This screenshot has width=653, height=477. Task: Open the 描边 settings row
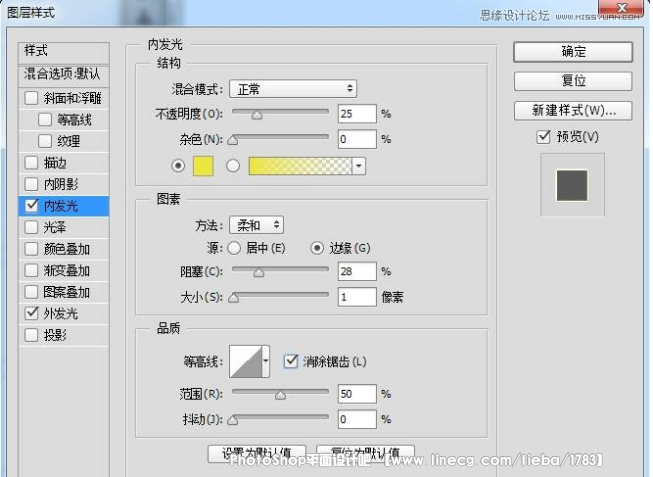[x=64, y=163]
